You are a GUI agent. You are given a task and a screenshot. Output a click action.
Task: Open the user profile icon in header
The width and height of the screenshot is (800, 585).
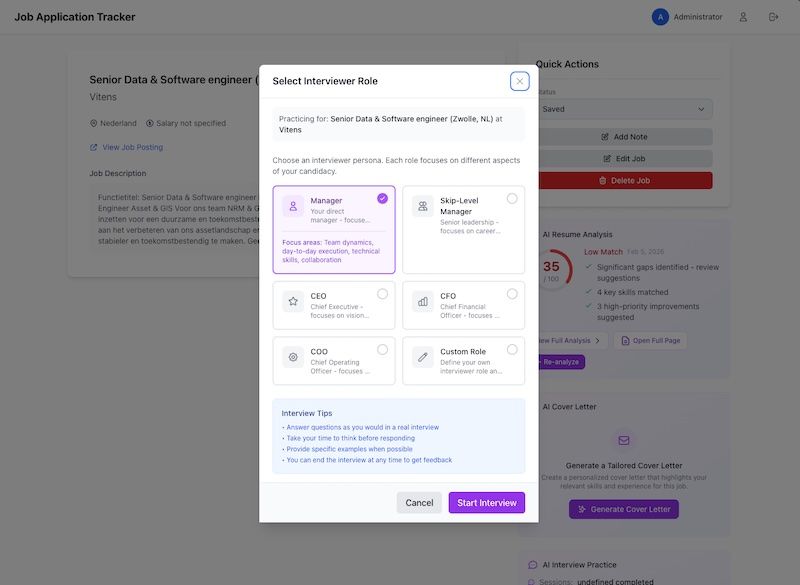[743, 17]
